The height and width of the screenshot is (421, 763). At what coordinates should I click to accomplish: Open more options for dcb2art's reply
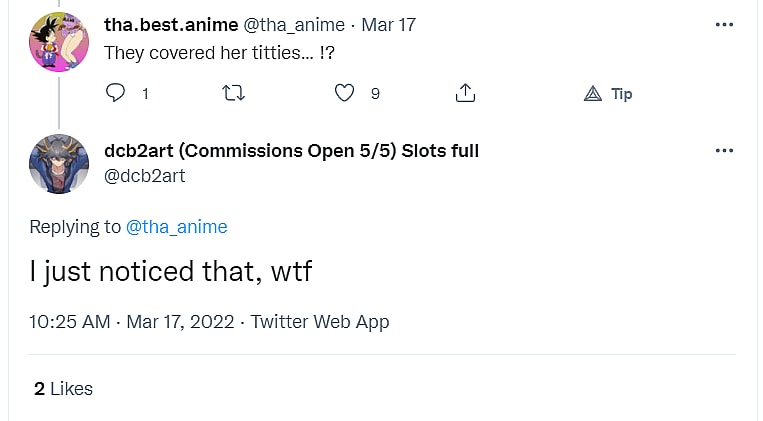coord(725,151)
